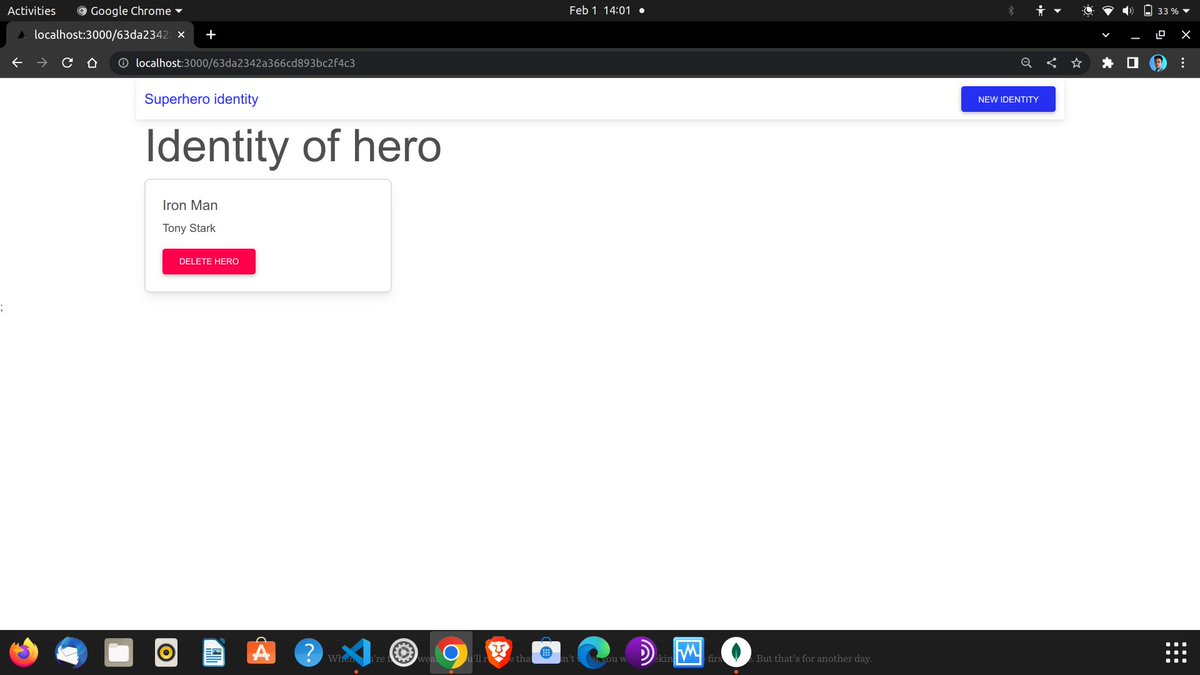Open Chrome three-dot menu
The image size is (1200, 675).
[1182, 63]
